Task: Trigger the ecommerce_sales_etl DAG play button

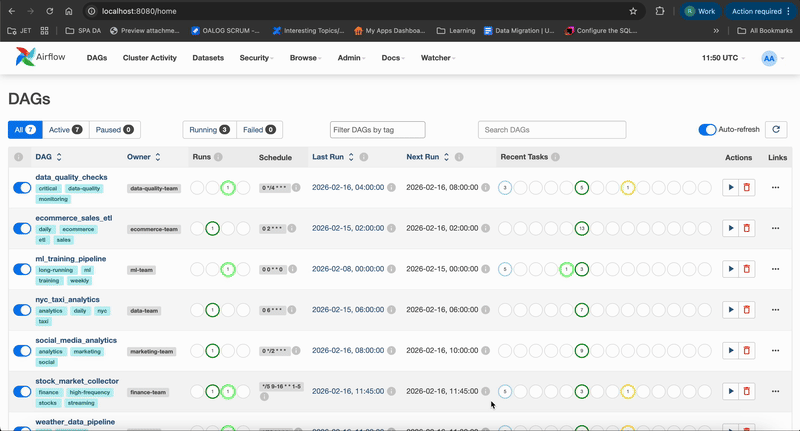Action: [x=731, y=228]
